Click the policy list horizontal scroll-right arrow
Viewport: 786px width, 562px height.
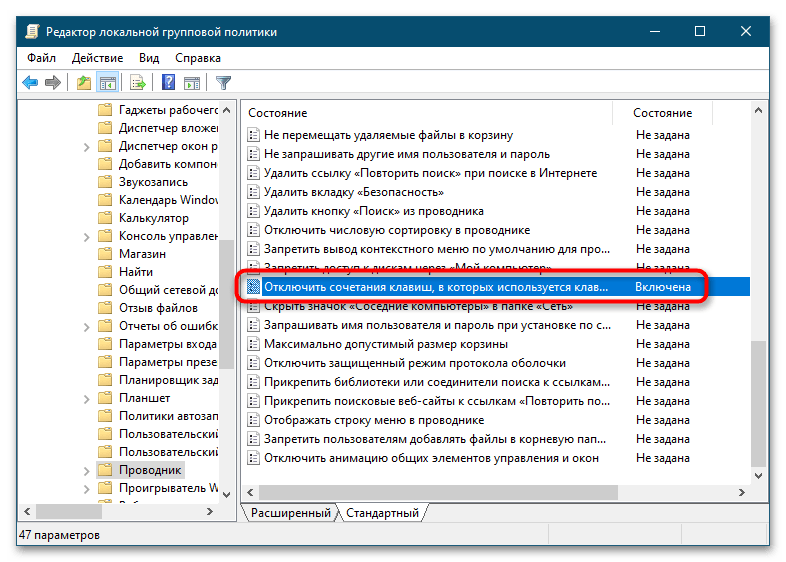(741, 492)
